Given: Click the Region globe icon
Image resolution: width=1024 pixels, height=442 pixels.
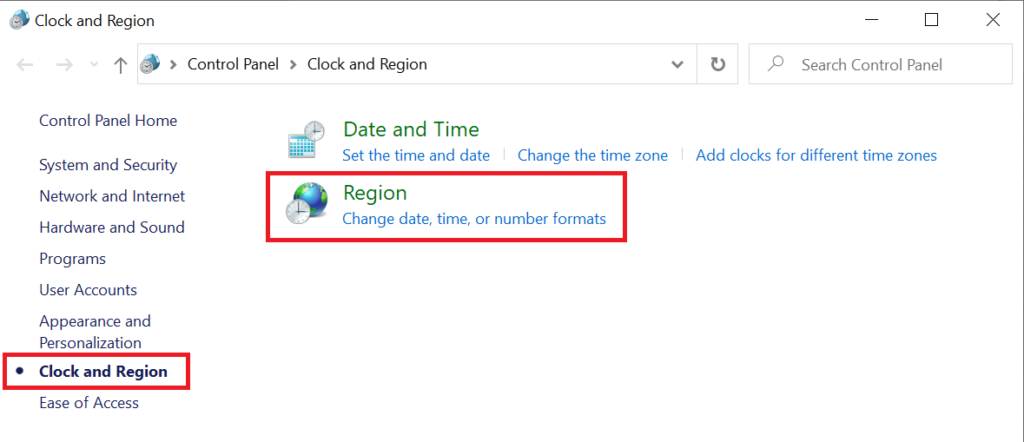Looking at the screenshot, I should (306, 204).
